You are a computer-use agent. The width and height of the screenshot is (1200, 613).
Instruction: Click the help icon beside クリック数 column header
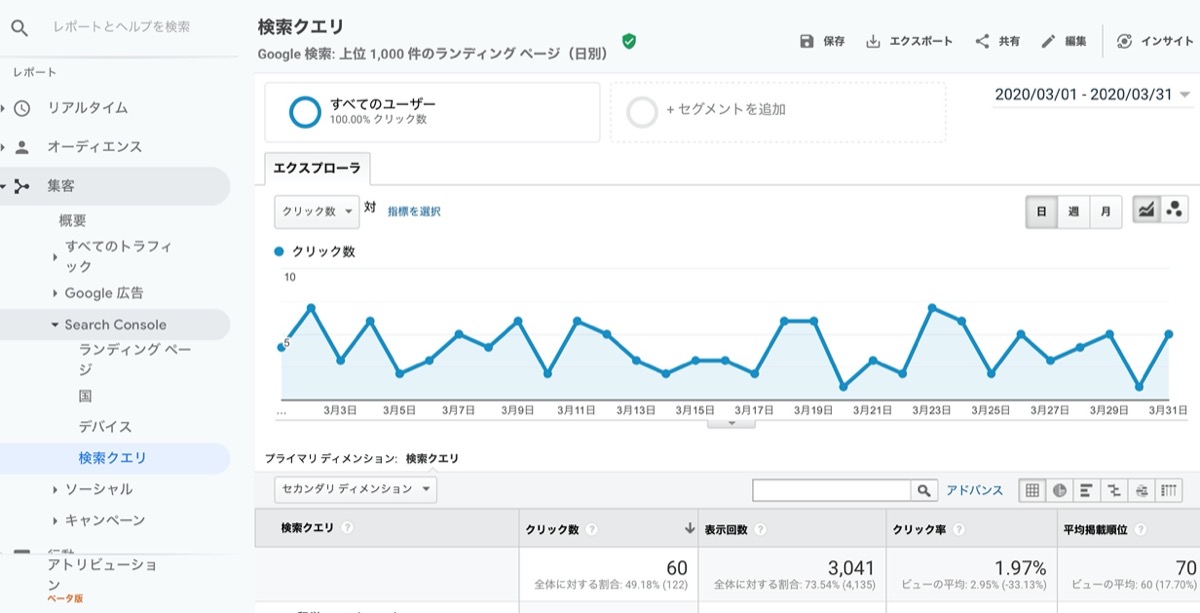[x=592, y=529]
